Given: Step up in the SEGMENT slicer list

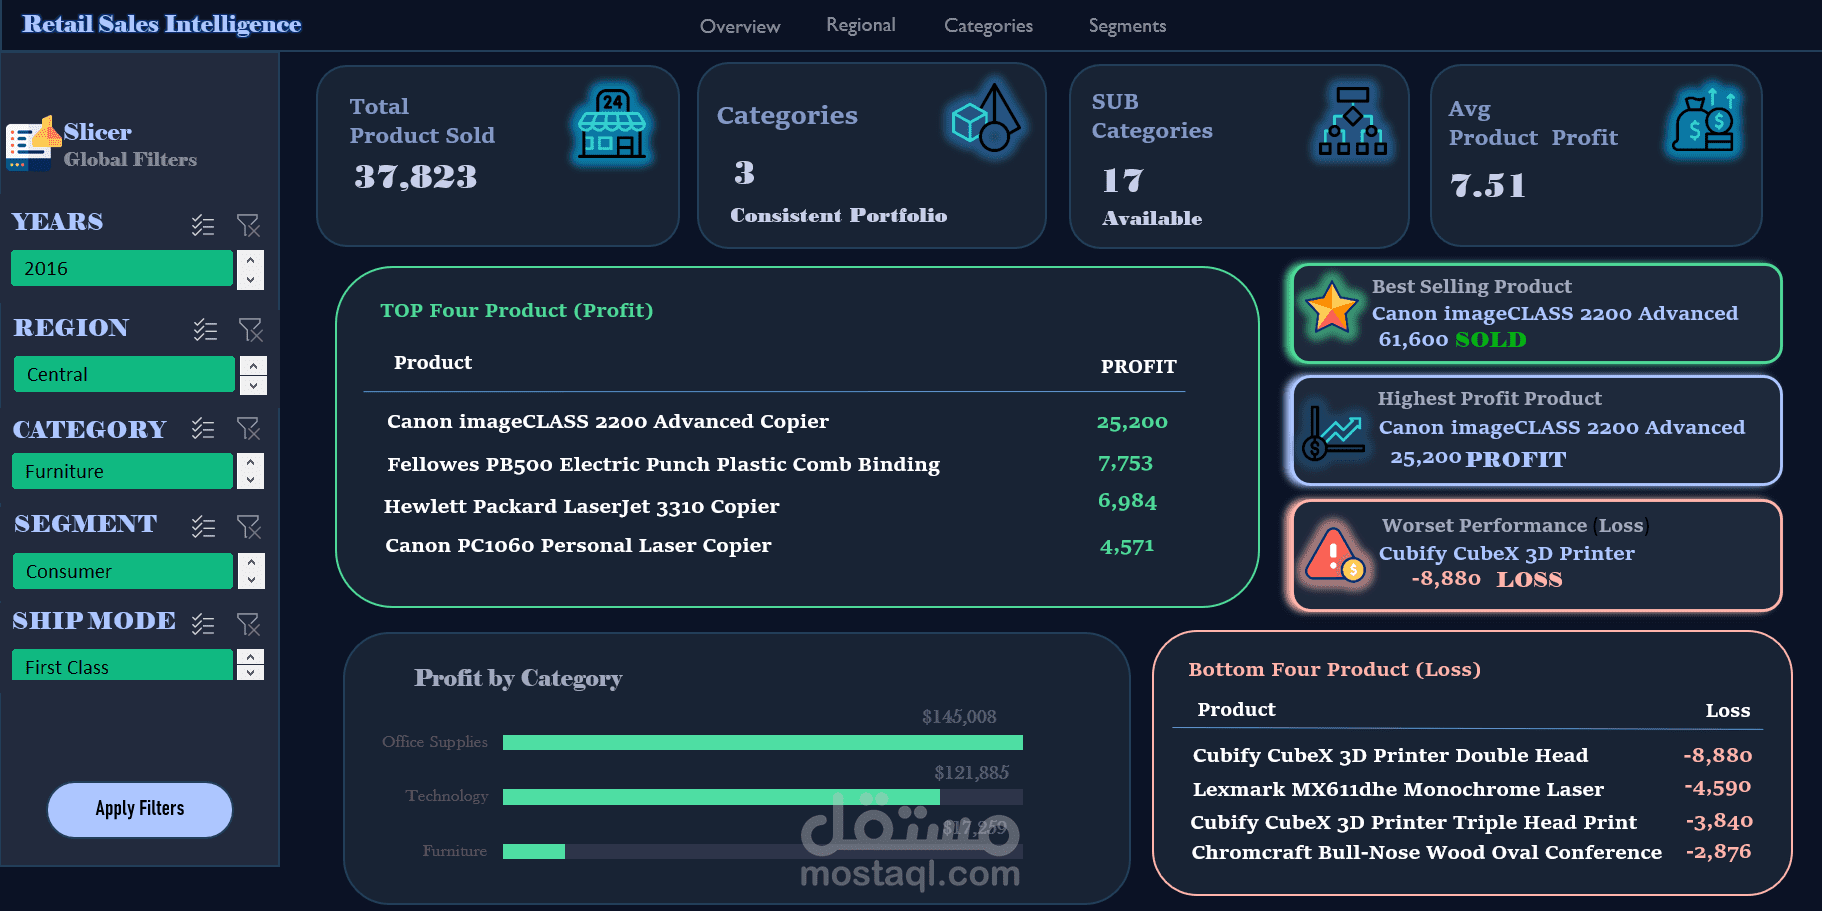Looking at the screenshot, I should (x=251, y=562).
